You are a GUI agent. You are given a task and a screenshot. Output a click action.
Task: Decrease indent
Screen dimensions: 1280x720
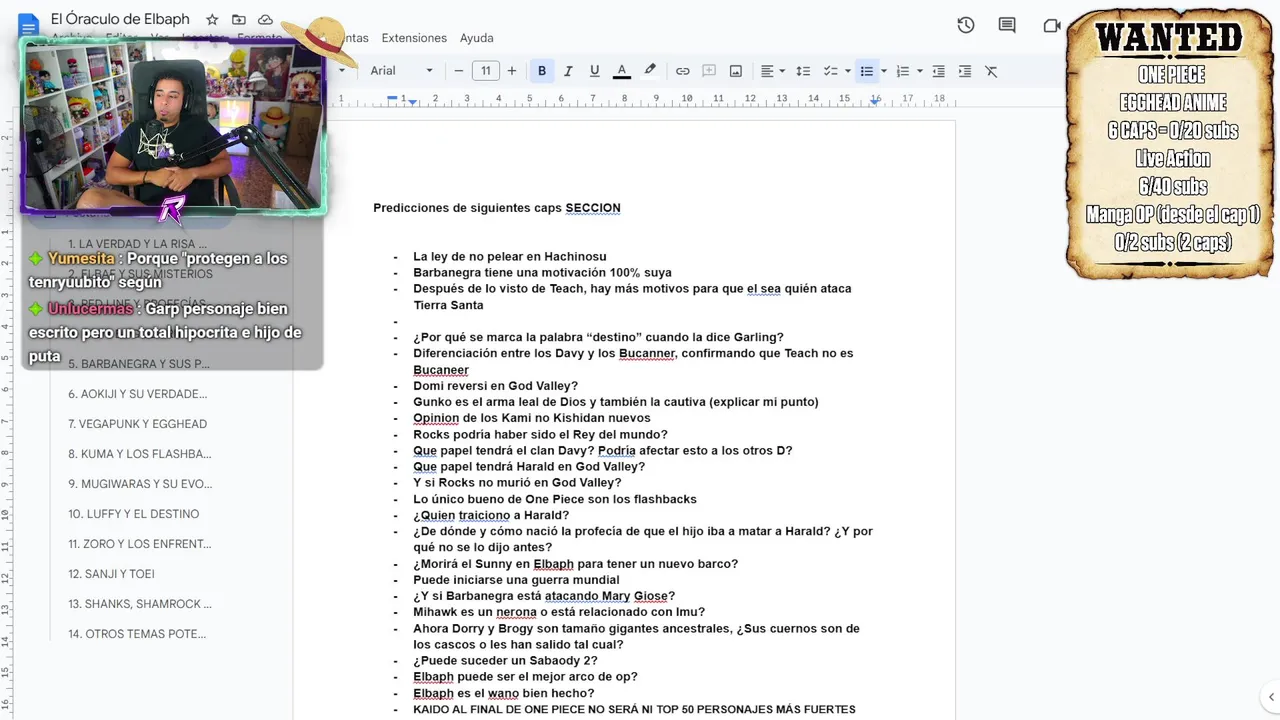(x=938, y=71)
